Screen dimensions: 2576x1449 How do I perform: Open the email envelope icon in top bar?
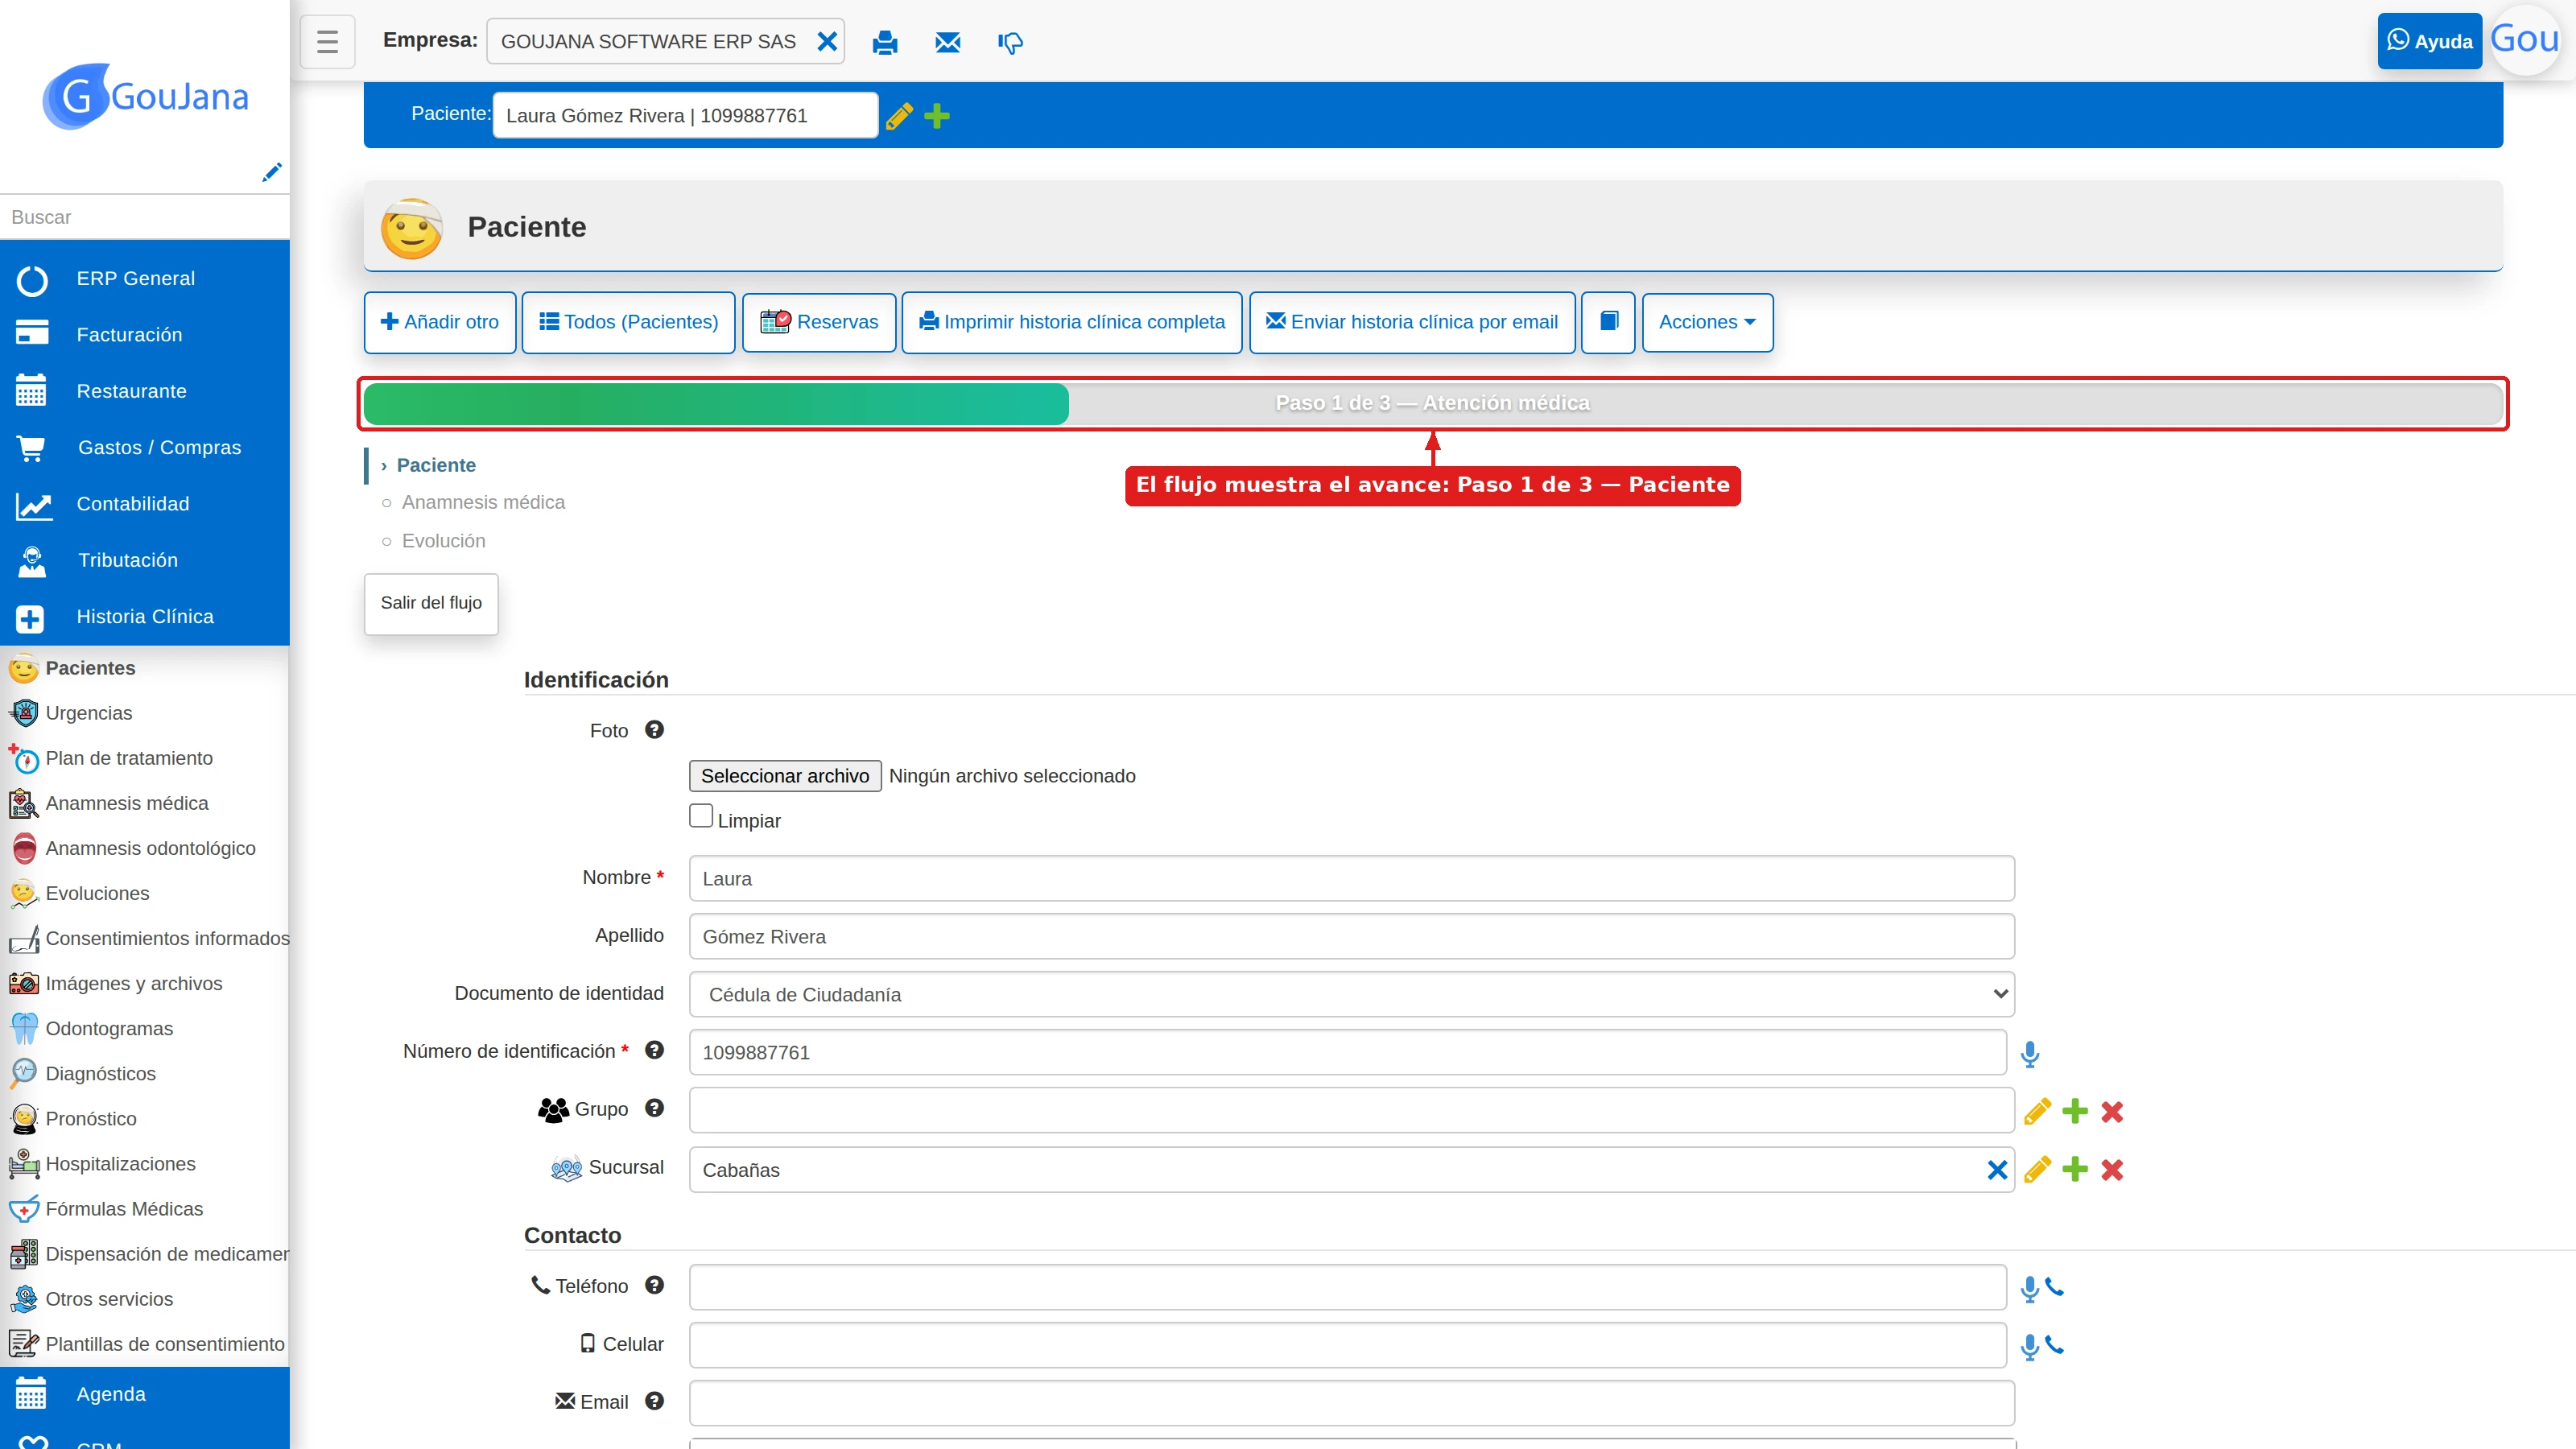click(x=947, y=42)
